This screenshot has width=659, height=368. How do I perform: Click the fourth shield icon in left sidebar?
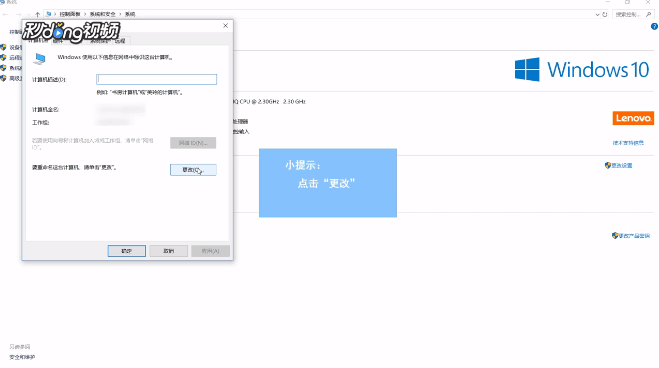(x=3, y=78)
